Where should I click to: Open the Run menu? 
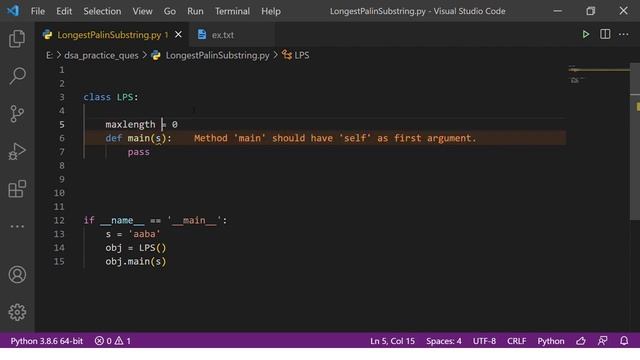click(x=195, y=11)
